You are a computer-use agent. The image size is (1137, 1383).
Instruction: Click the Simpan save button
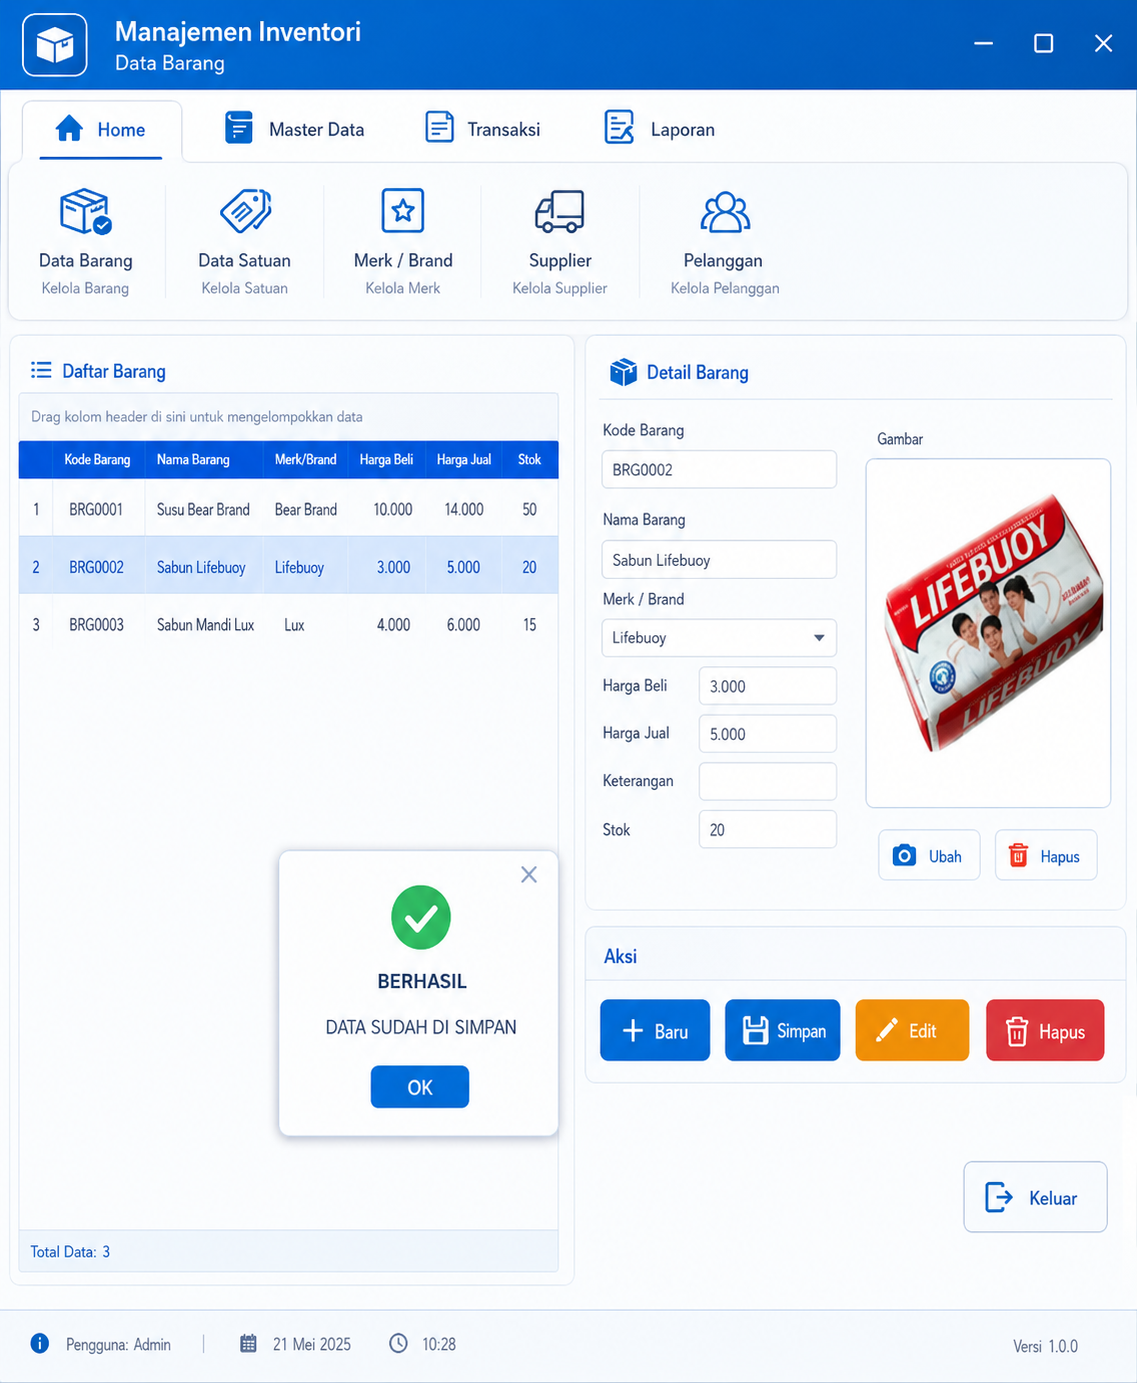click(783, 1030)
